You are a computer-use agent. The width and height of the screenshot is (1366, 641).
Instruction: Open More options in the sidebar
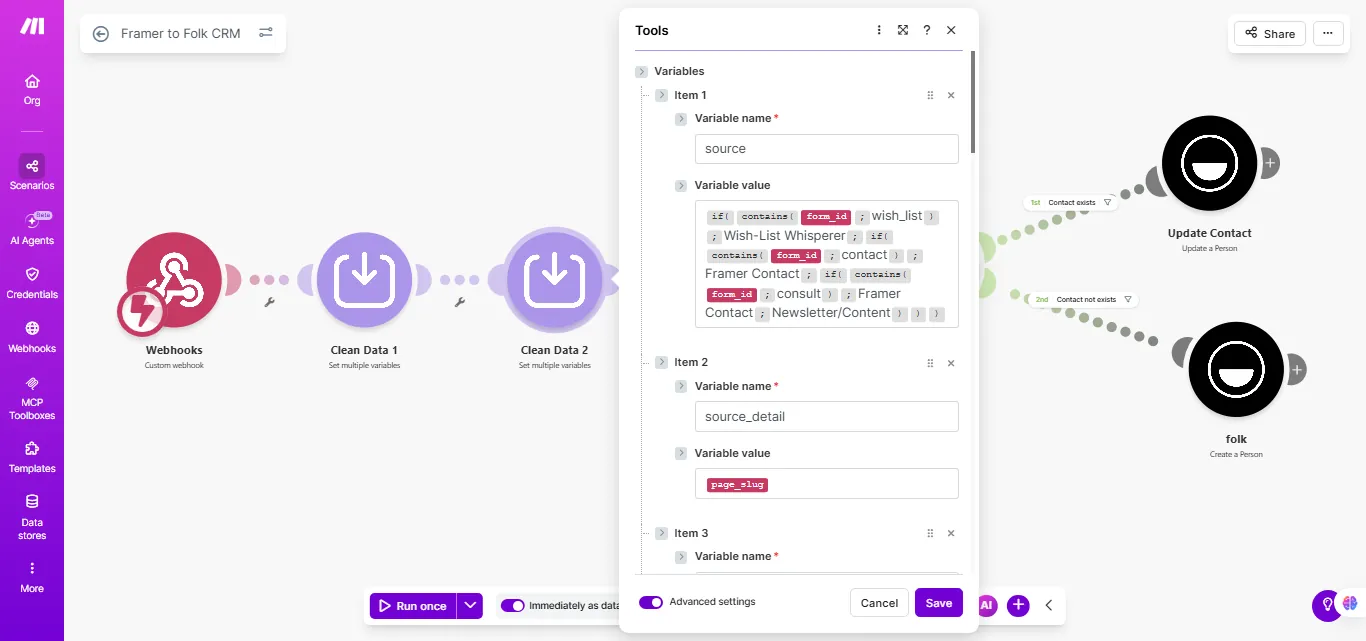coord(32,577)
